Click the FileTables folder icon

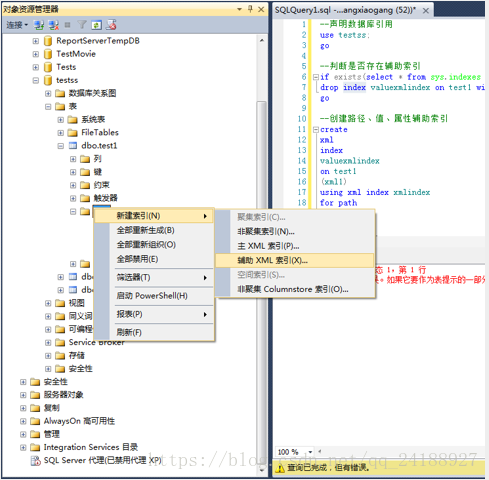(x=72, y=133)
